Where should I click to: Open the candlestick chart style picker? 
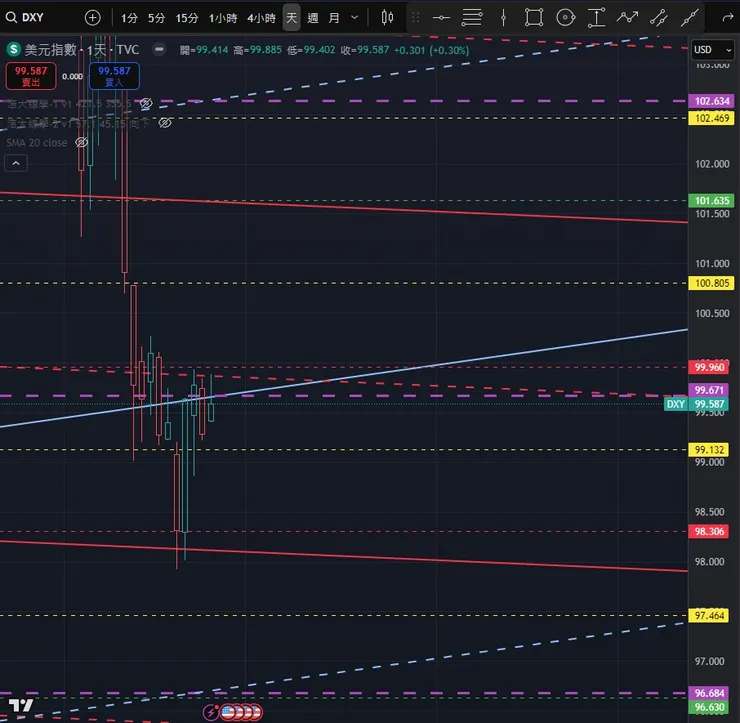[387, 18]
